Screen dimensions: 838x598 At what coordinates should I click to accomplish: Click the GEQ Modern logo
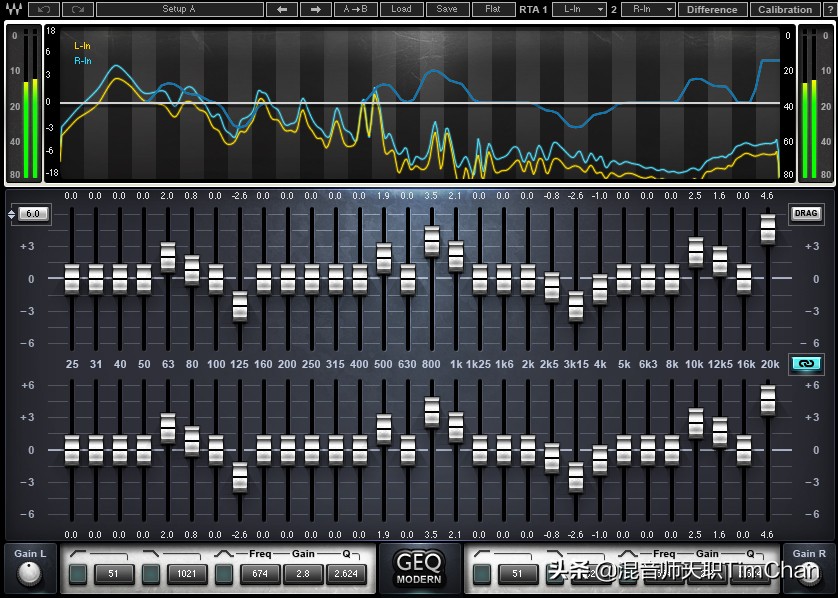pos(418,568)
